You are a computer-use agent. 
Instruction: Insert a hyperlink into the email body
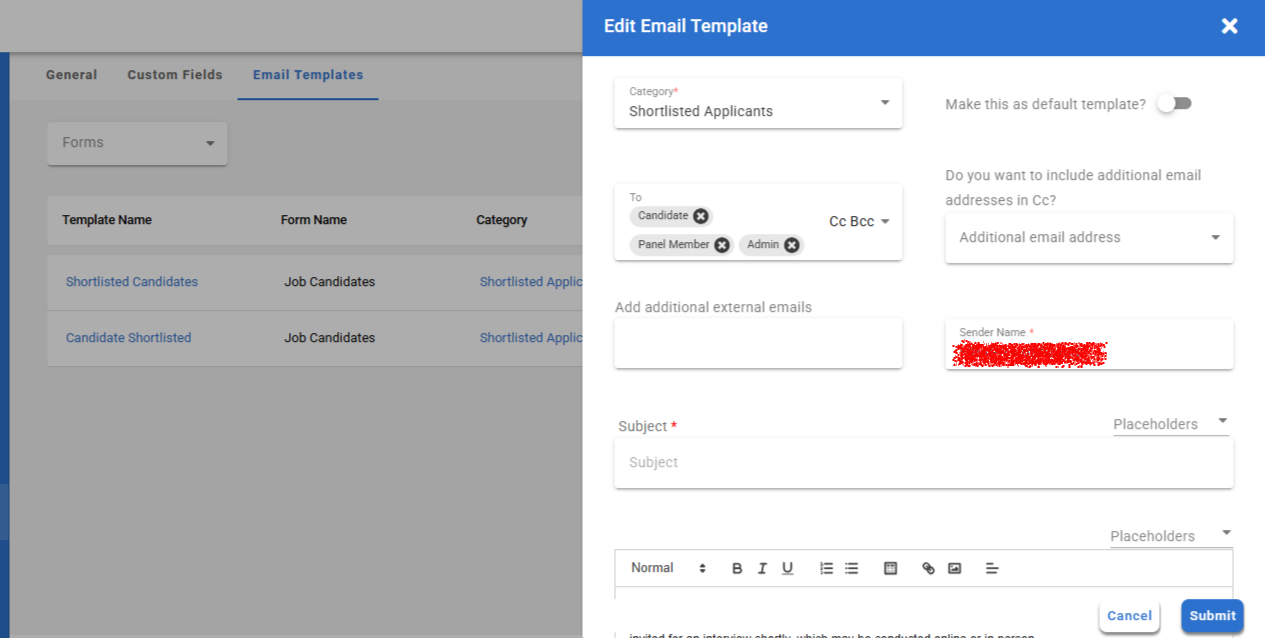click(928, 568)
